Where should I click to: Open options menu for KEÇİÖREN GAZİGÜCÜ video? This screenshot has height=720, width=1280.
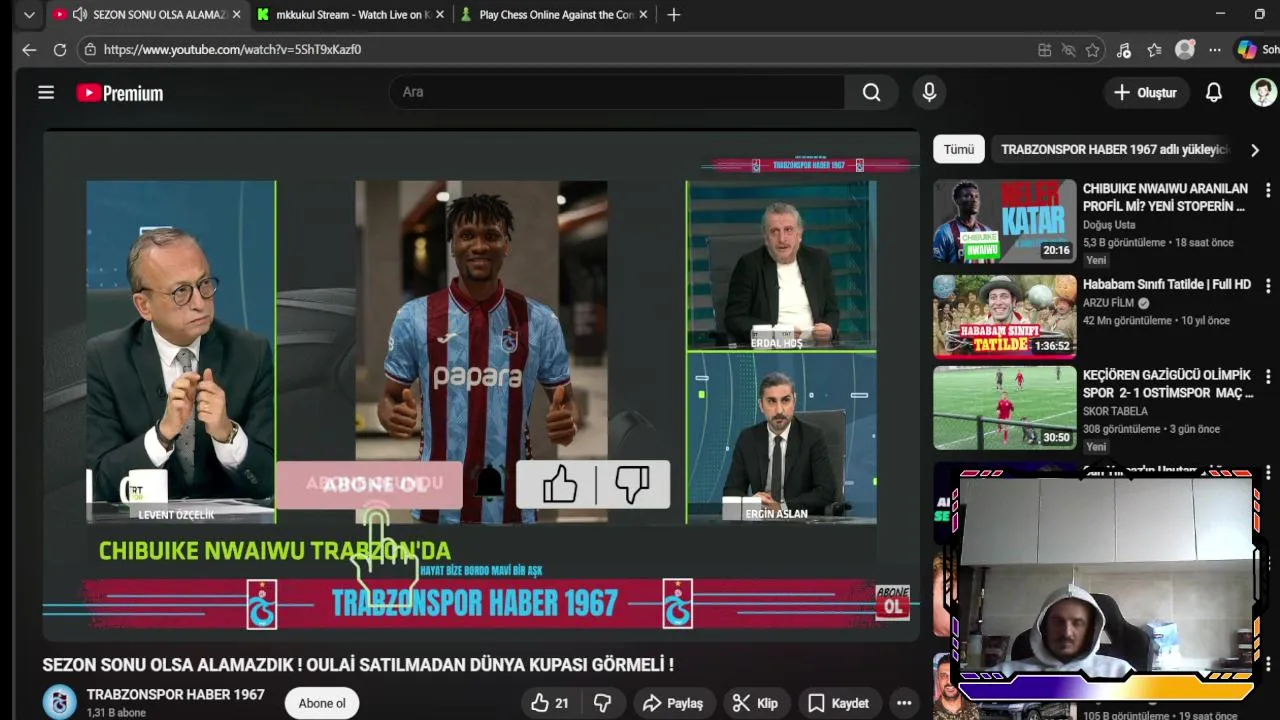(x=1268, y=377)
